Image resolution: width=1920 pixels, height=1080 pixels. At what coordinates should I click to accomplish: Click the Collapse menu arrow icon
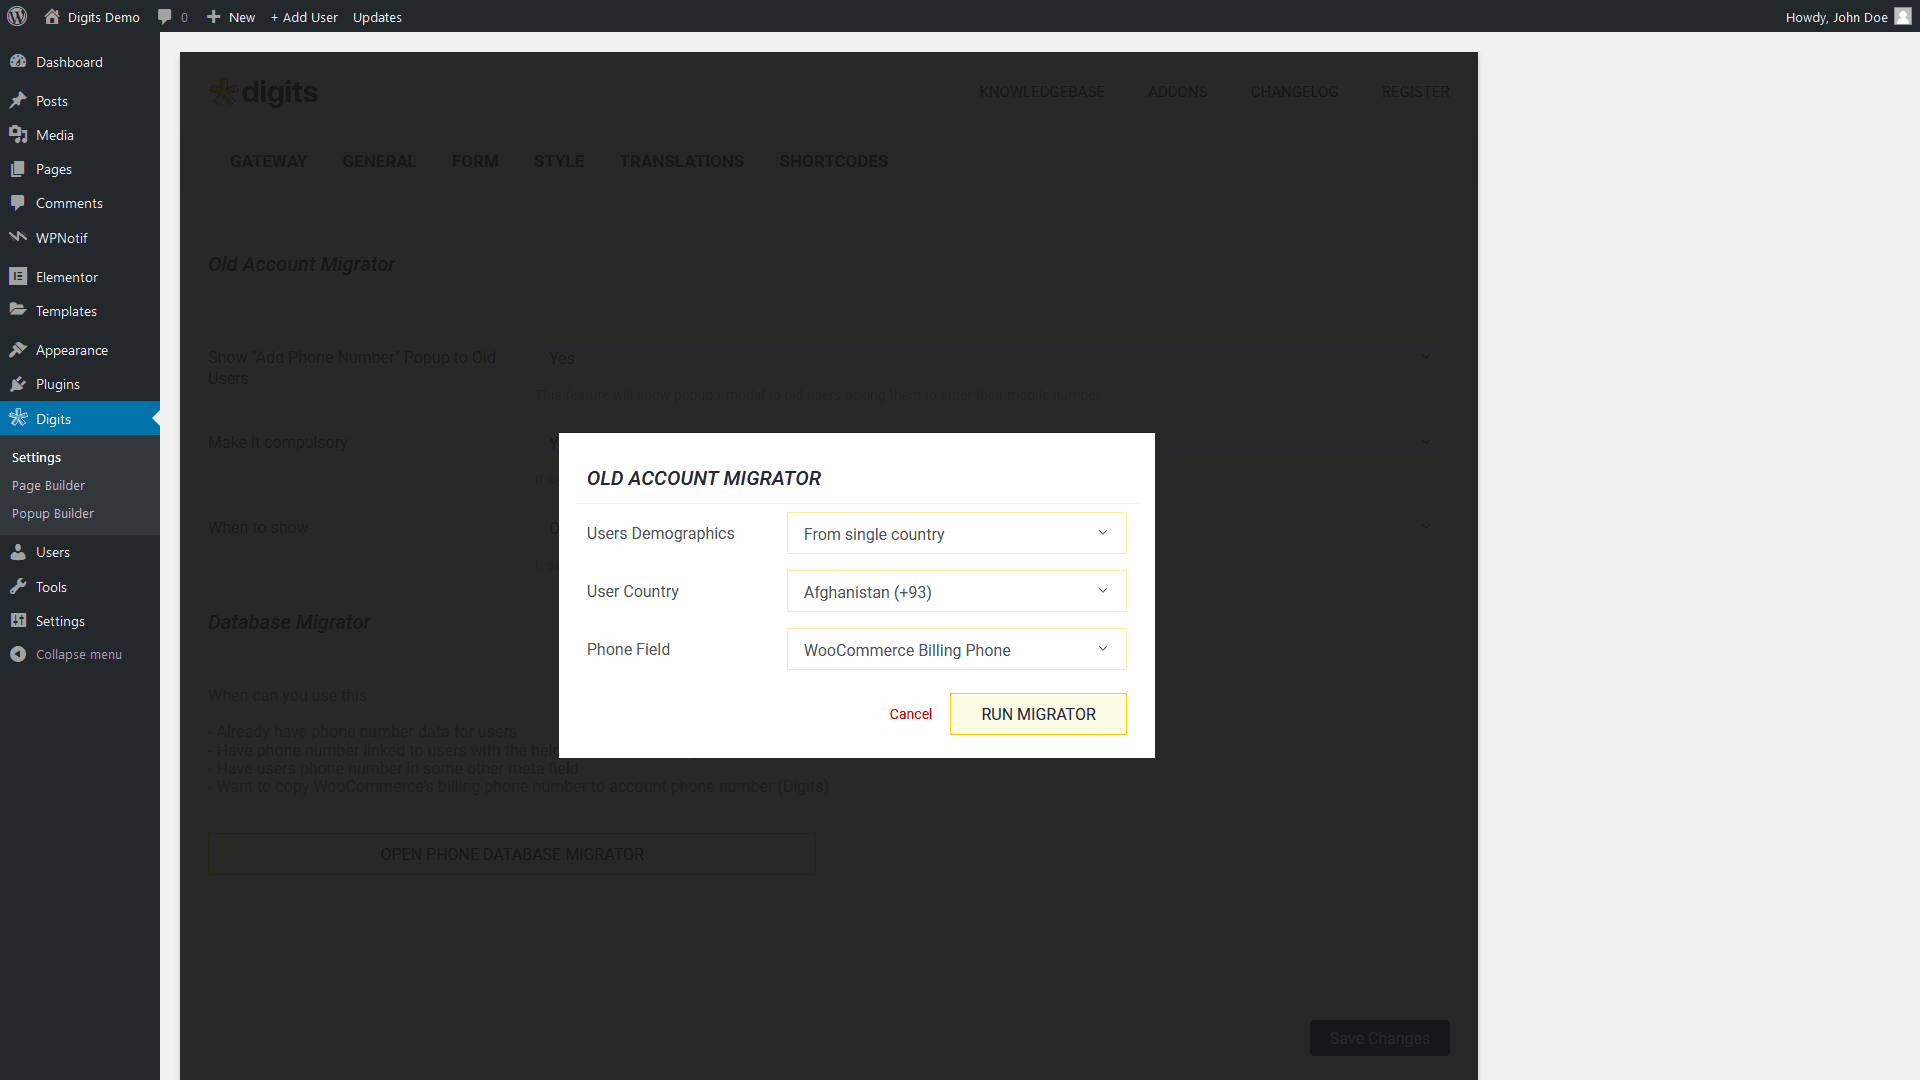tap(18, 654)
